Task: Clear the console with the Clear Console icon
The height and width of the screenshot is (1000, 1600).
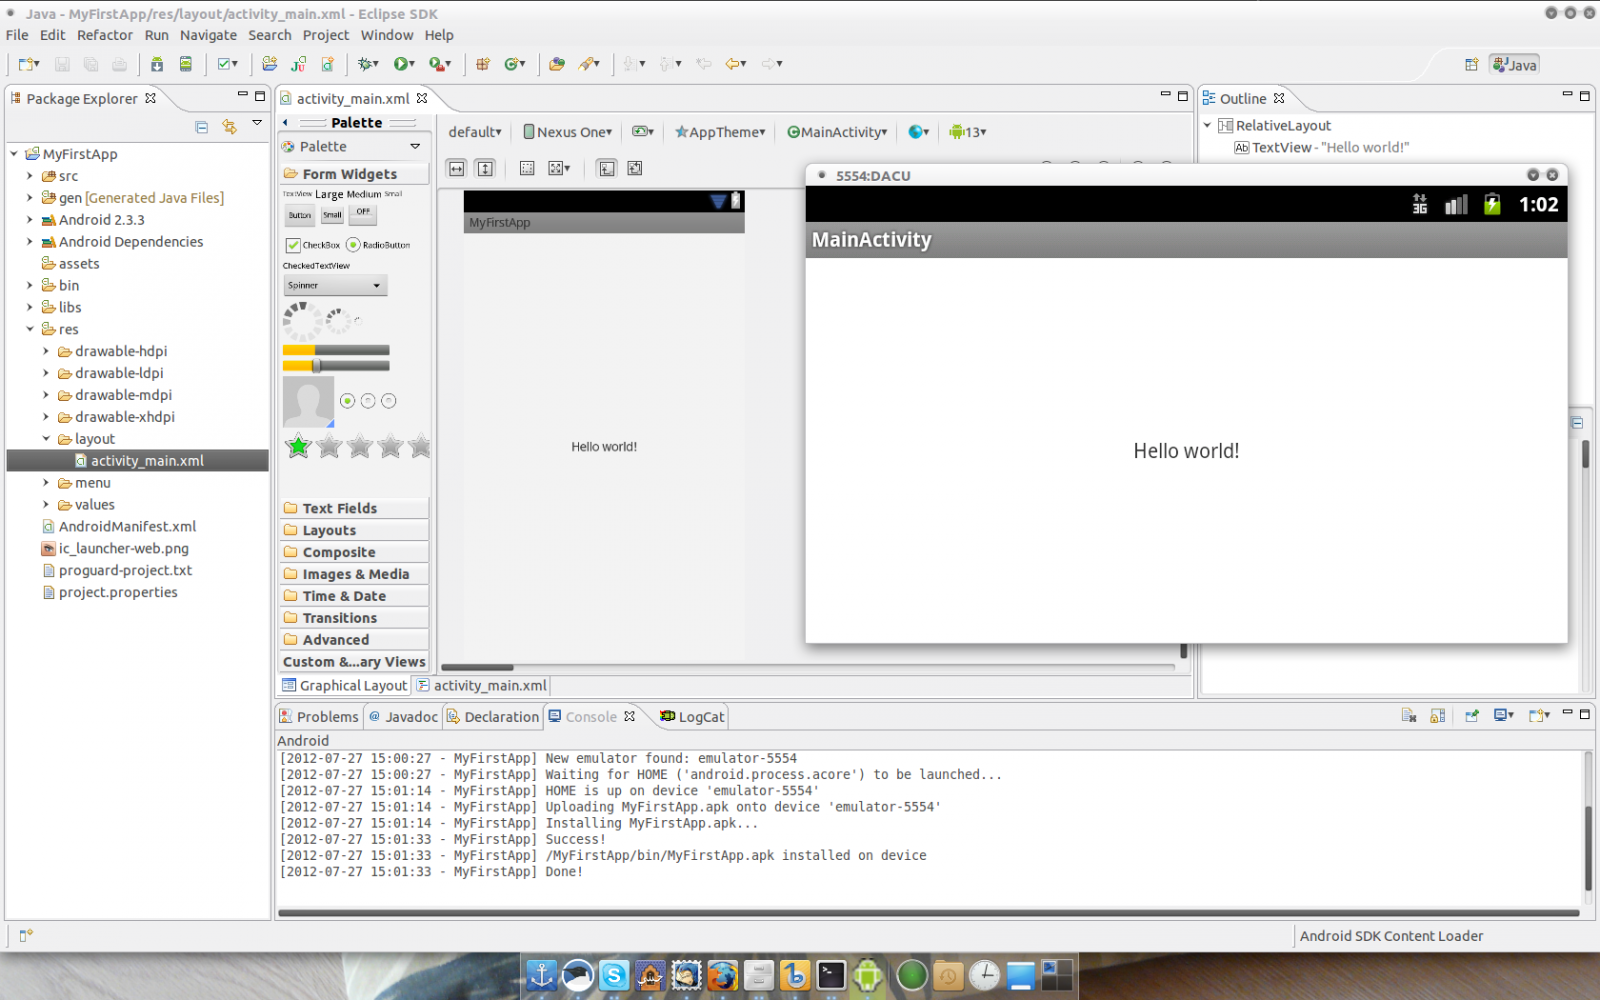Action: click(x=1409, y=716)
